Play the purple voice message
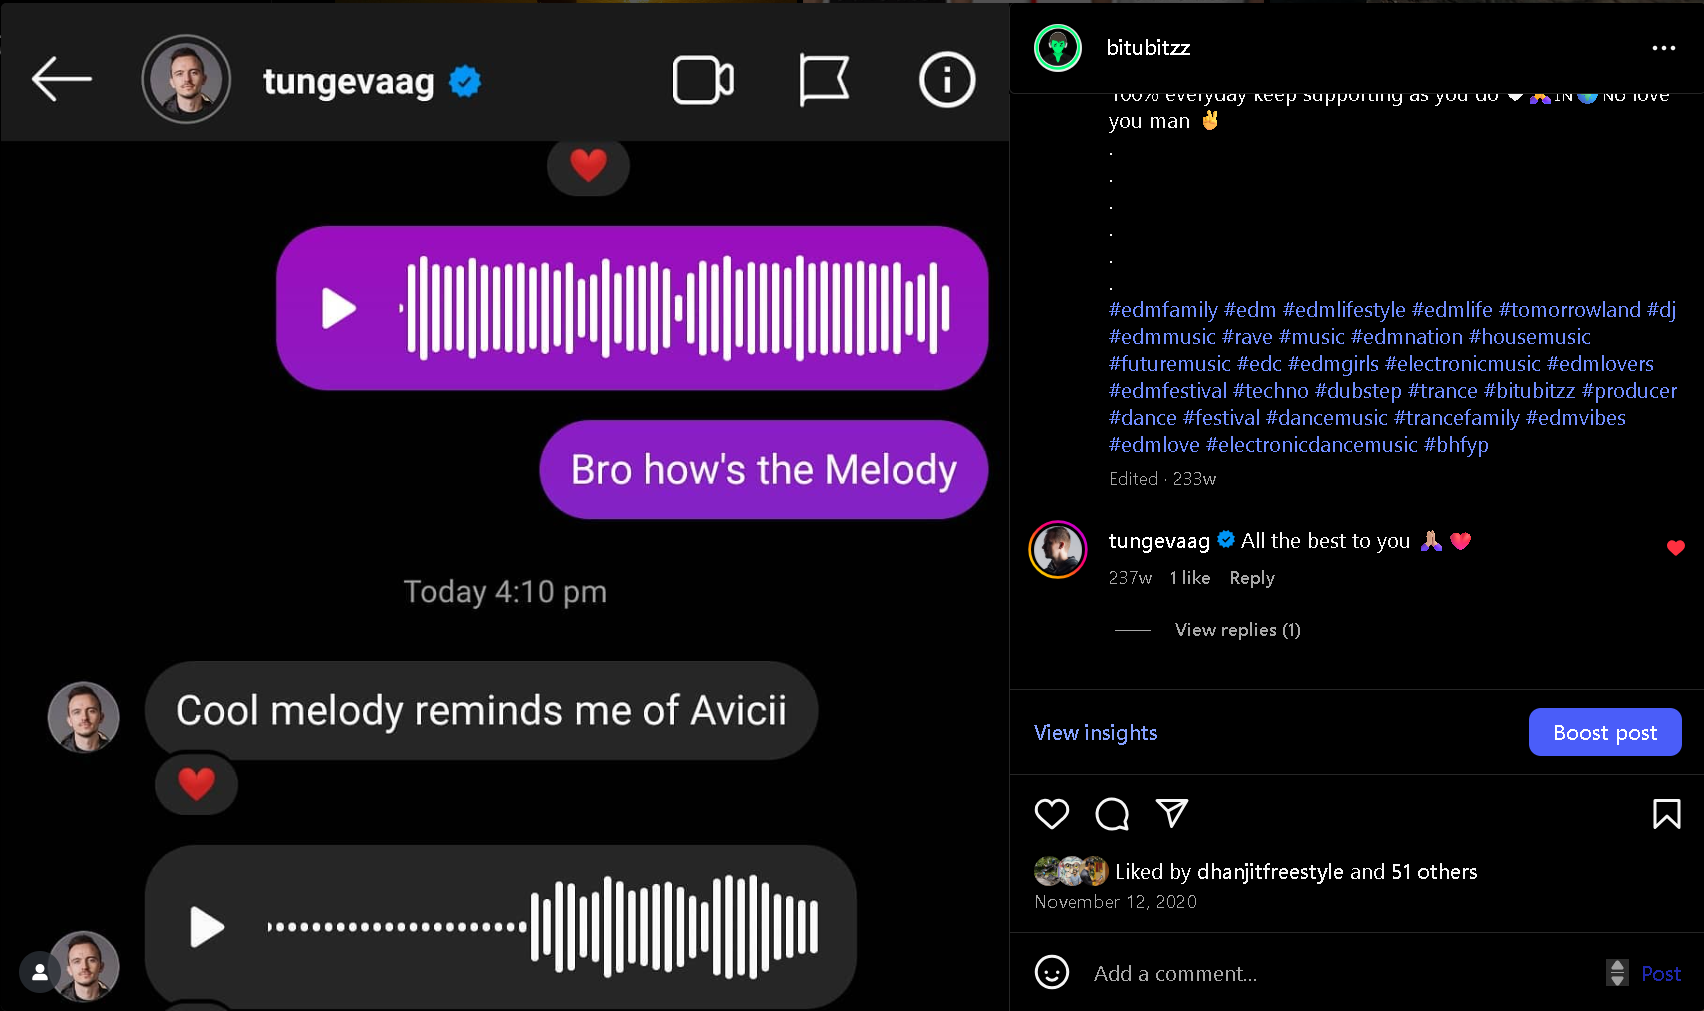This screenshot has height=1011, width=1704. [339, 308]
